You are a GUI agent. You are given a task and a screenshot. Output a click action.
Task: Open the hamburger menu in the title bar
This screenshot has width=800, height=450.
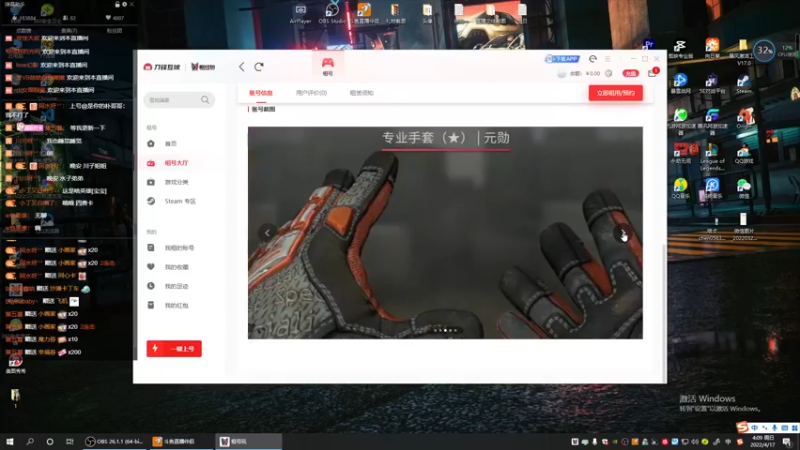pyautogui.click(x=608, y=59)
